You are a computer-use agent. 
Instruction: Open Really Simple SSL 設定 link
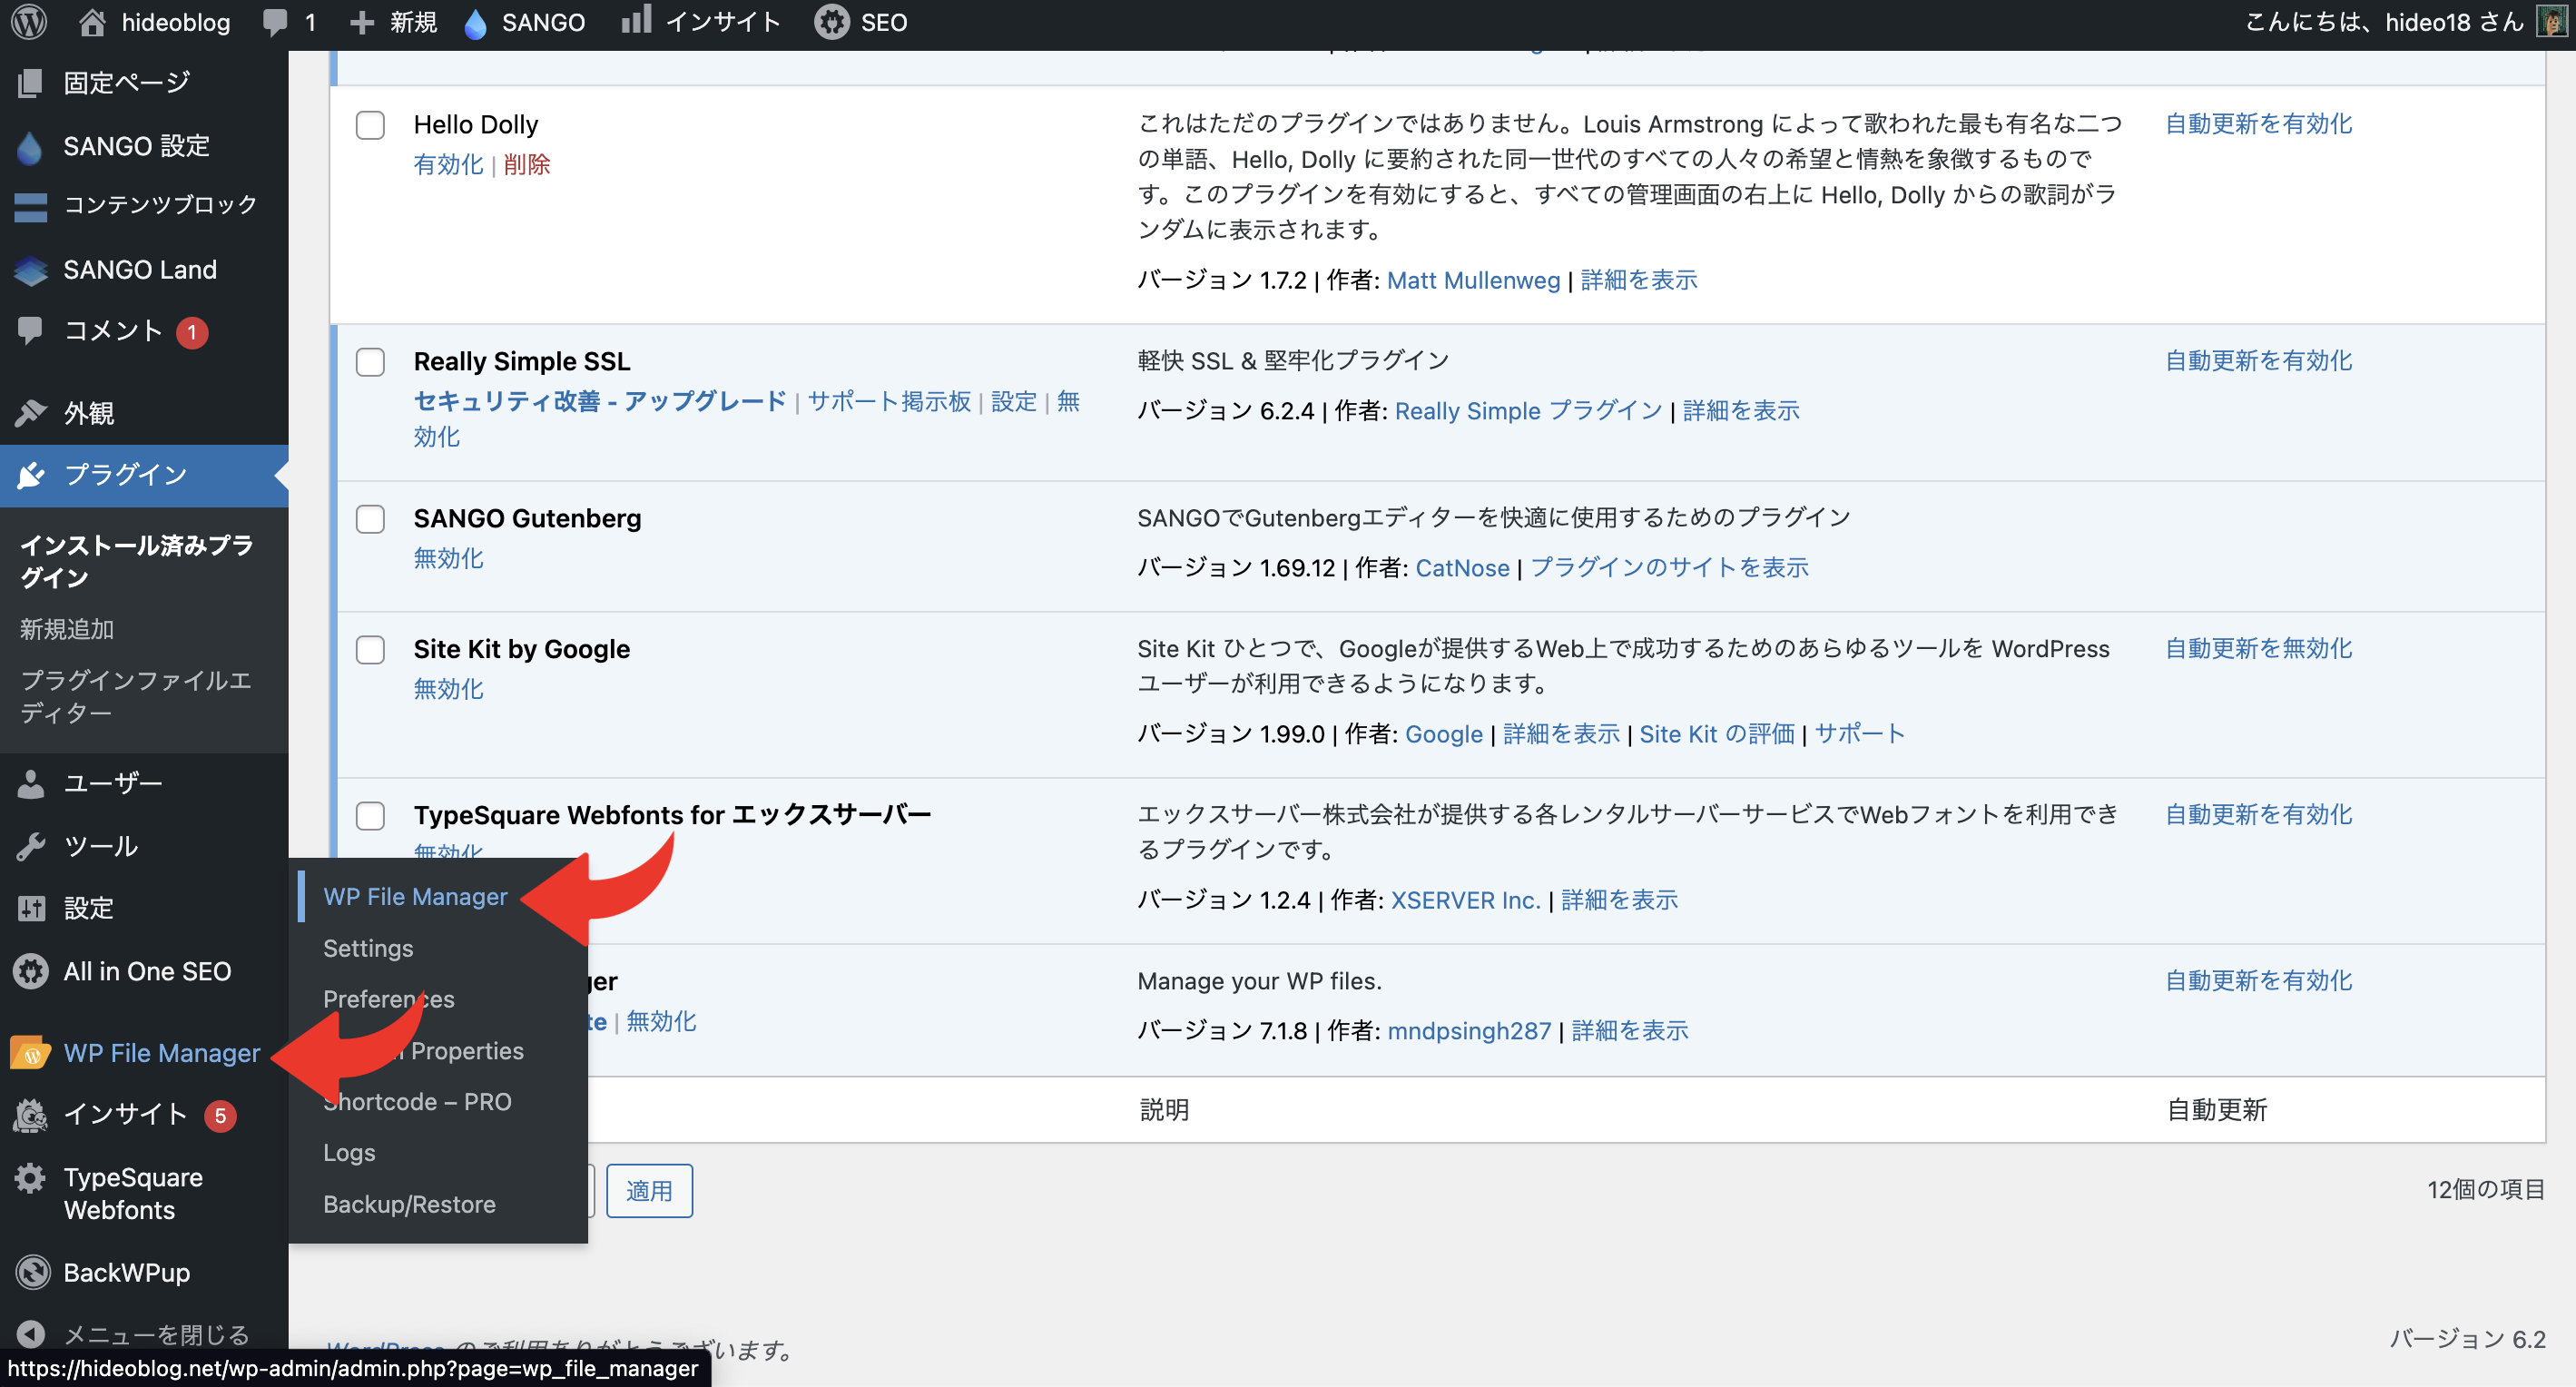1013,401
